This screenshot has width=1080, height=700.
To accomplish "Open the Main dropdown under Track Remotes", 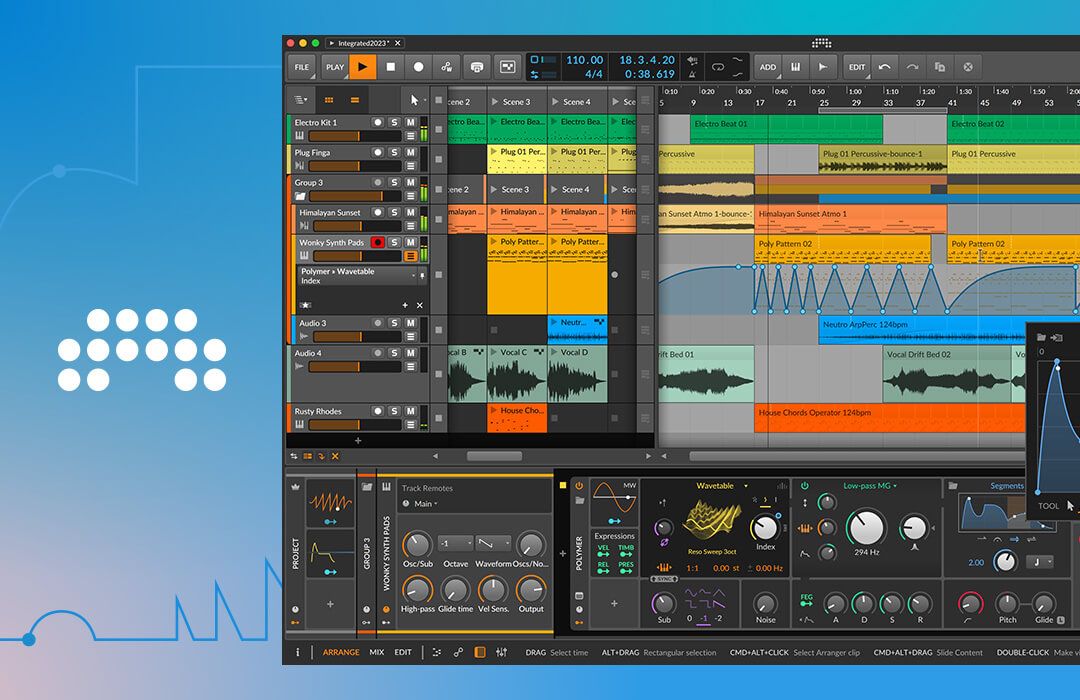I will tap(423, 504).
